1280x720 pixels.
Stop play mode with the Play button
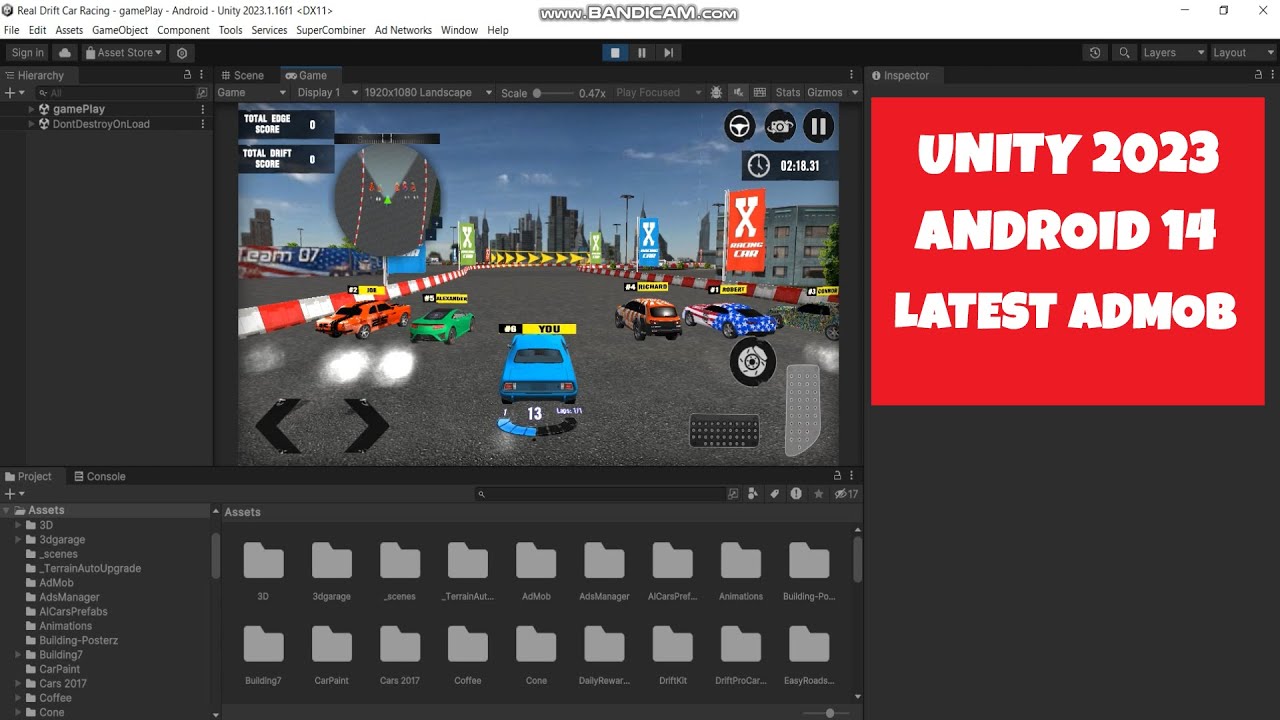[x=615, y=53]
